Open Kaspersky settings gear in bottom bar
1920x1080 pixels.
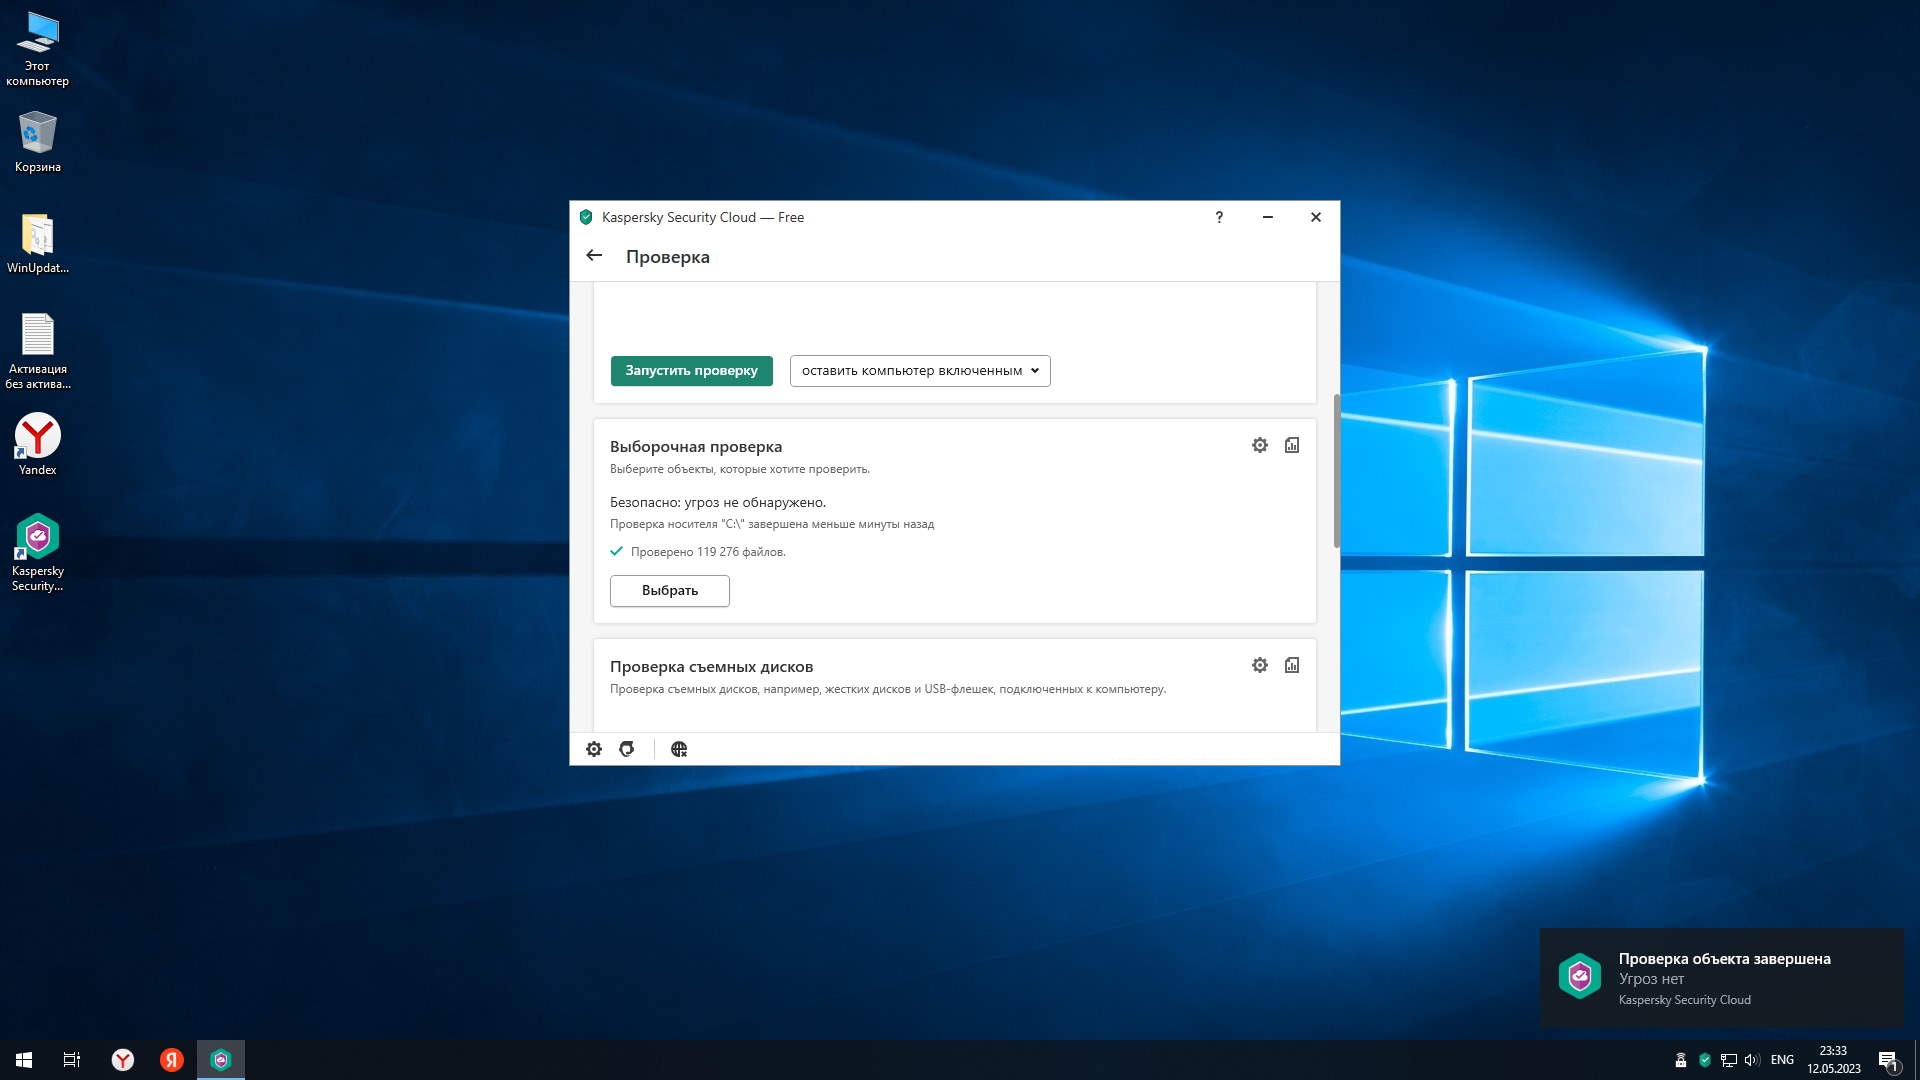pyautogui.click(x=594, y=749)
